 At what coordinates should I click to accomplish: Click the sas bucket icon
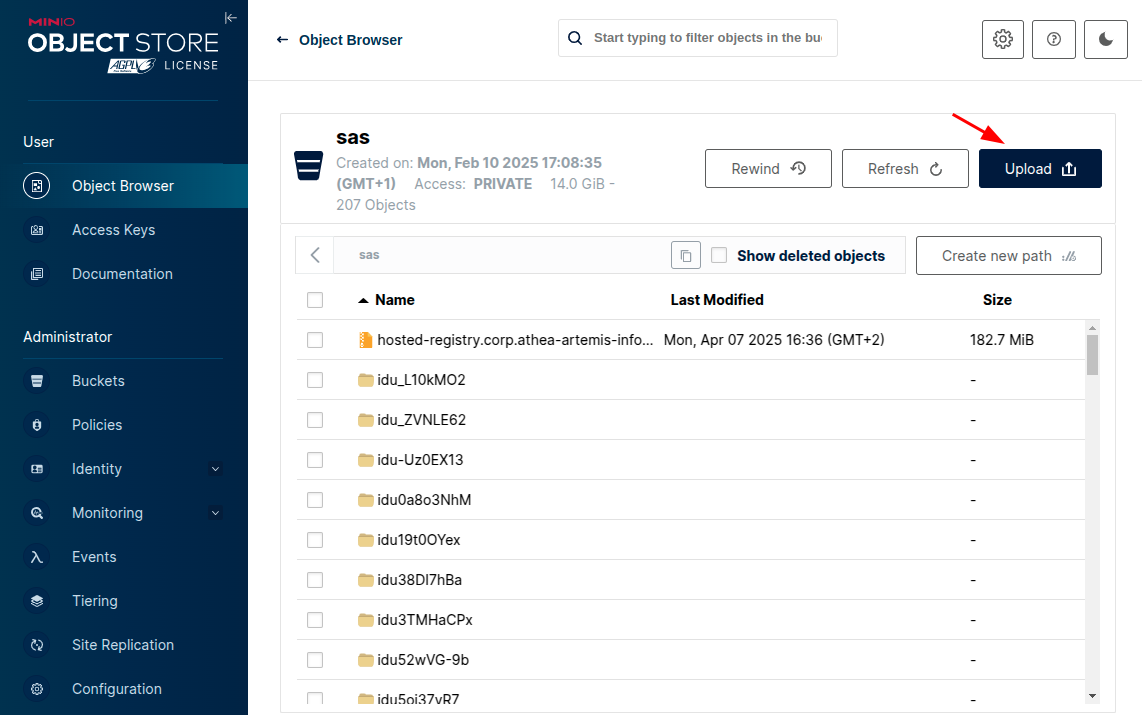tap(308, 166)
